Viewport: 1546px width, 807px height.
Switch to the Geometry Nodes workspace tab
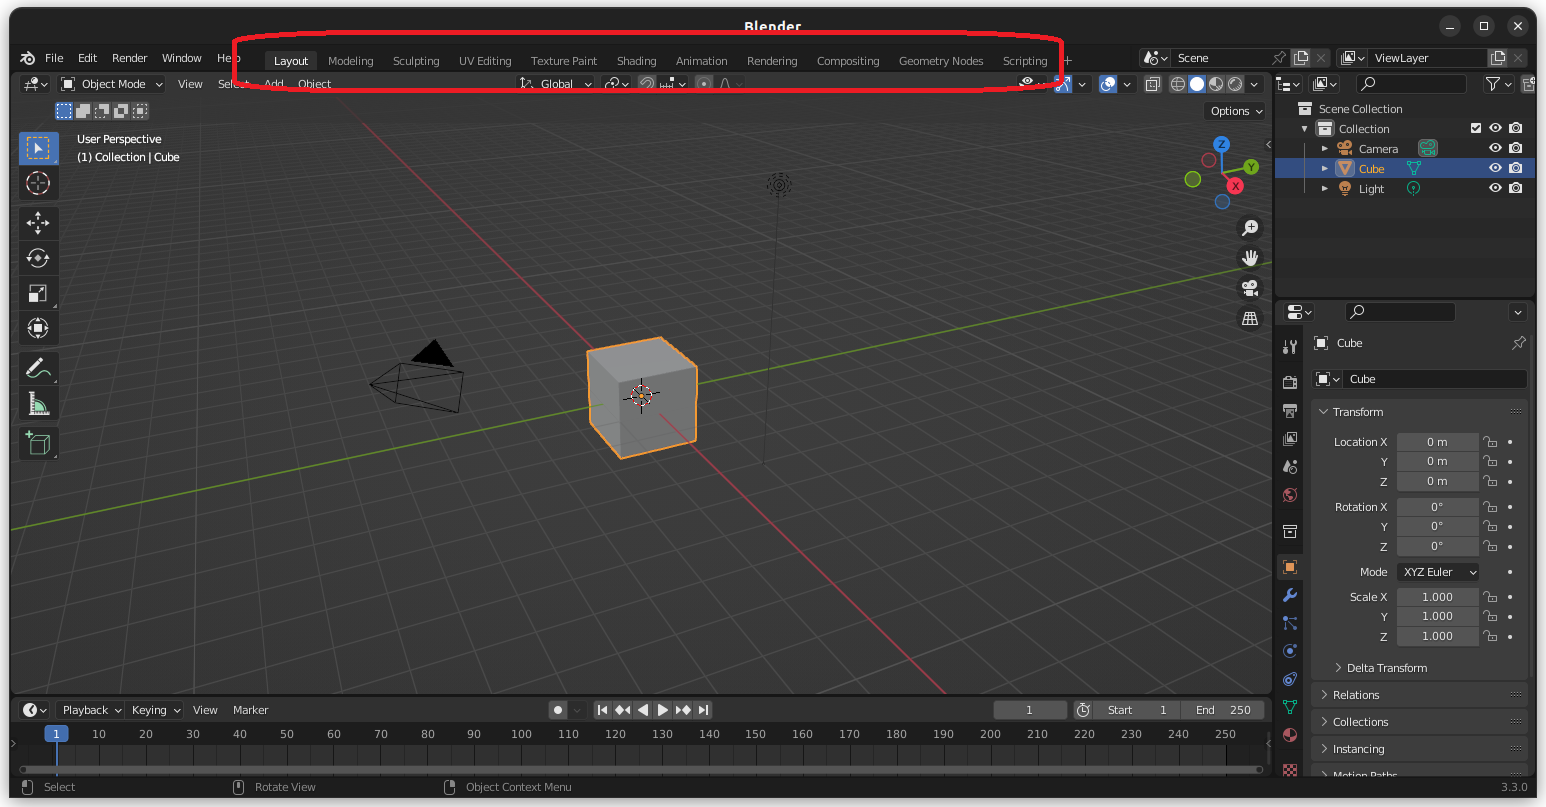(x=941, y=61)
